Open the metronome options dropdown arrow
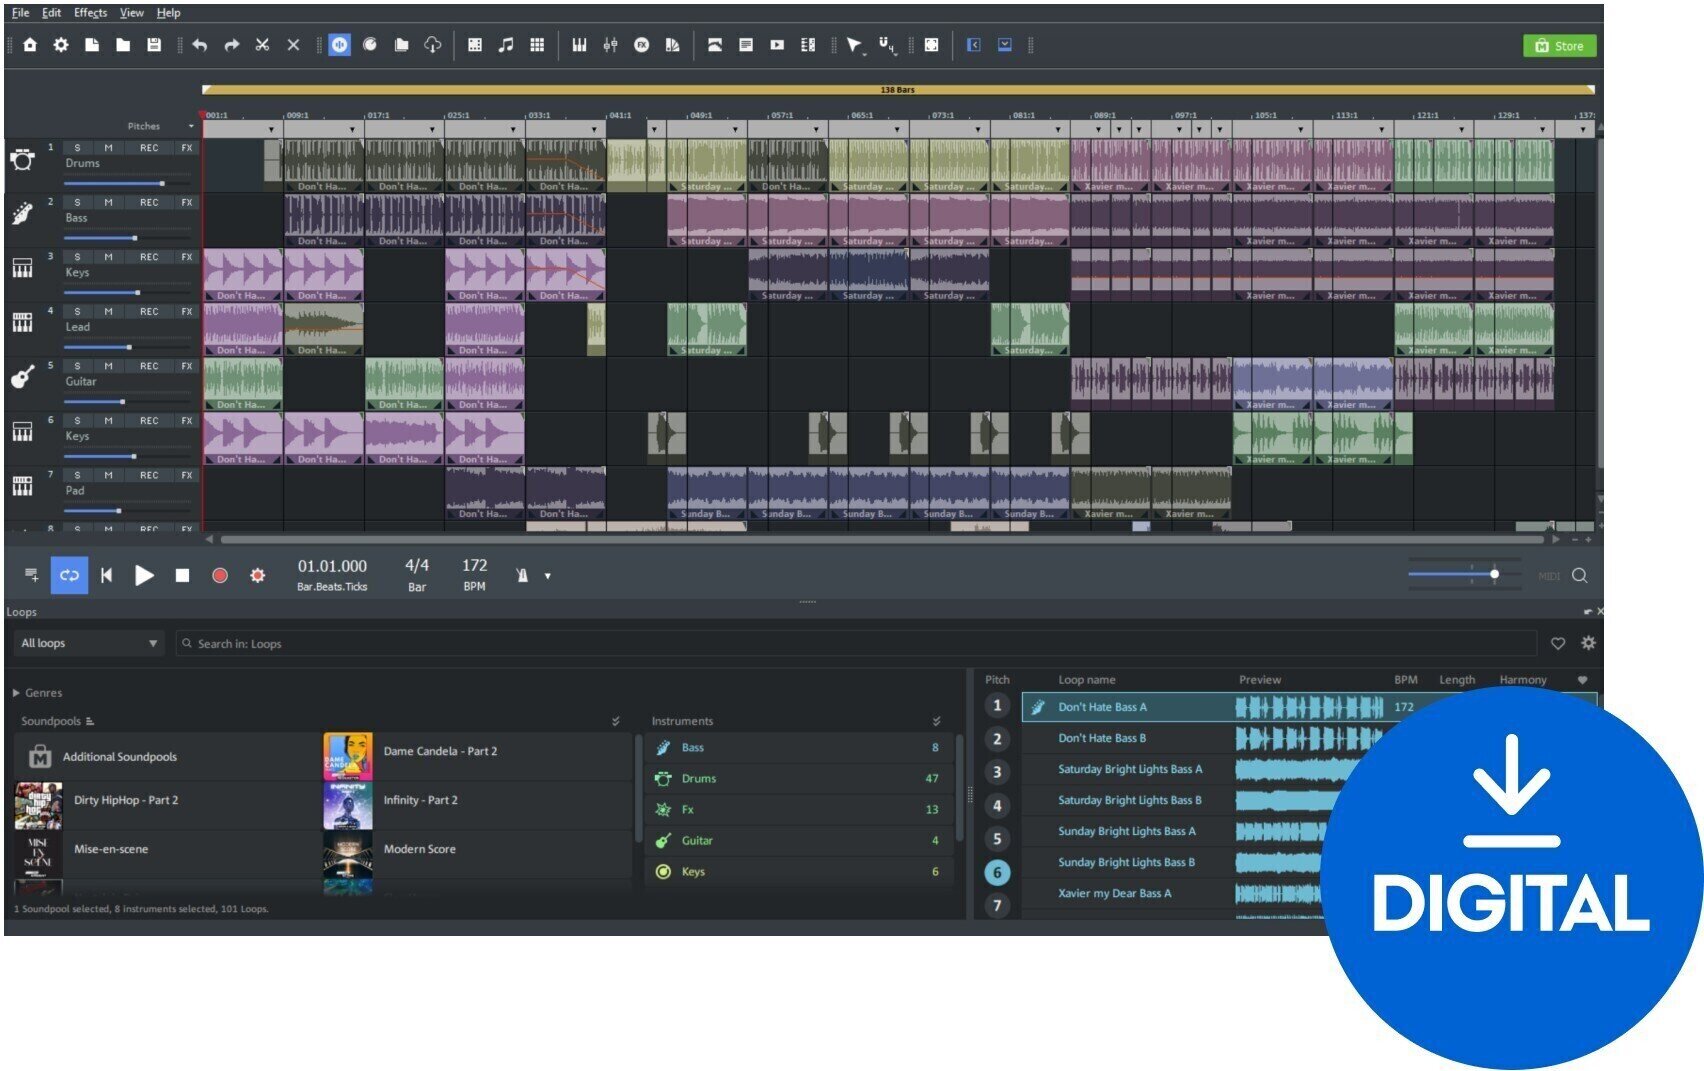Screen dimensions: 1704x1071 (x=547, y=576)
